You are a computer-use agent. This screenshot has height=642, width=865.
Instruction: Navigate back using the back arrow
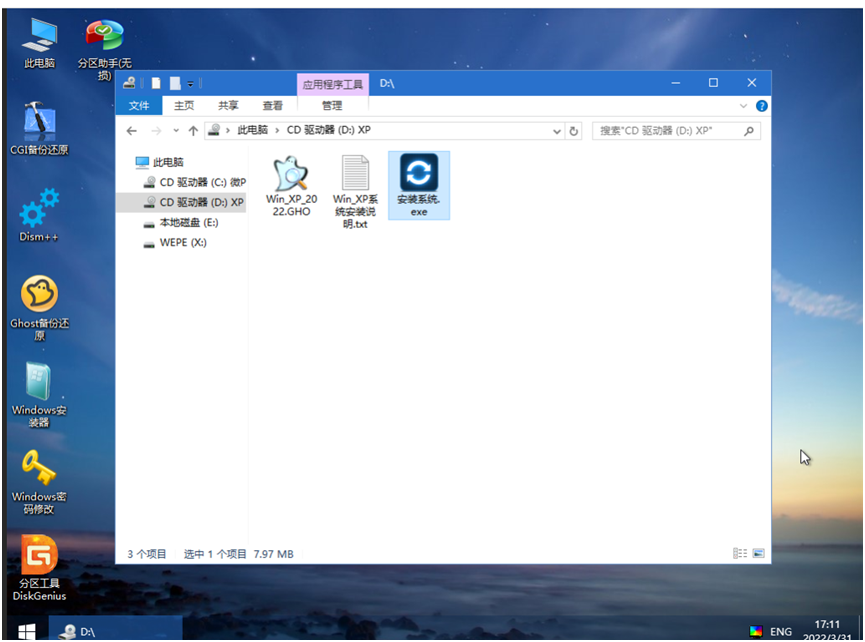(x=131, y=130)
